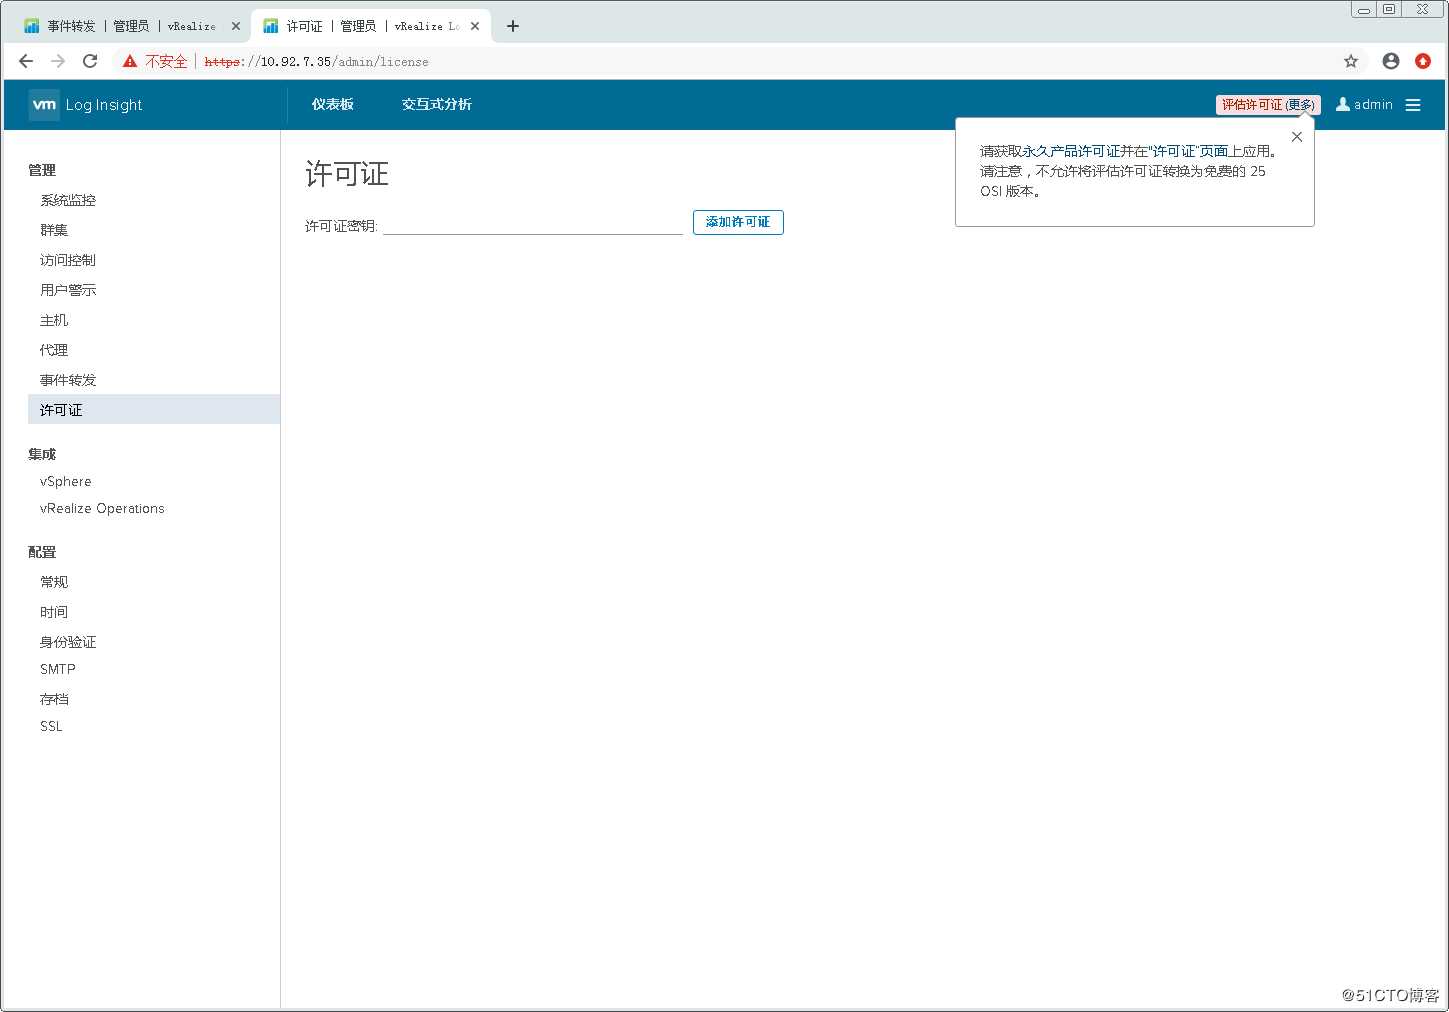Open vRealize Operations integration page

coord(102,508)
